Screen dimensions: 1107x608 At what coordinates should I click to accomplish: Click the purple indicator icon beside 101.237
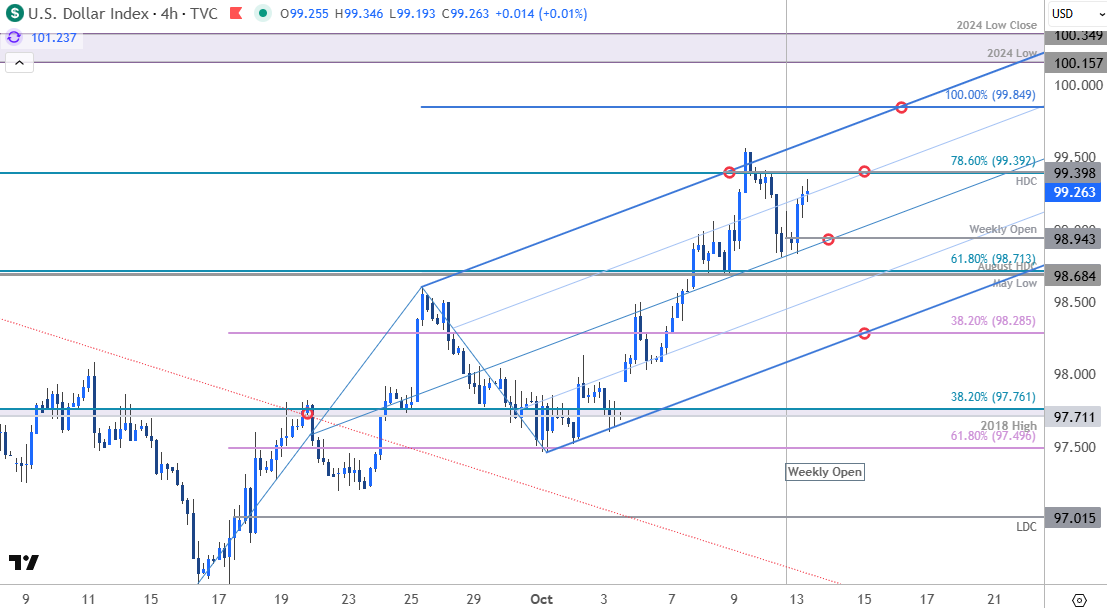14,37
